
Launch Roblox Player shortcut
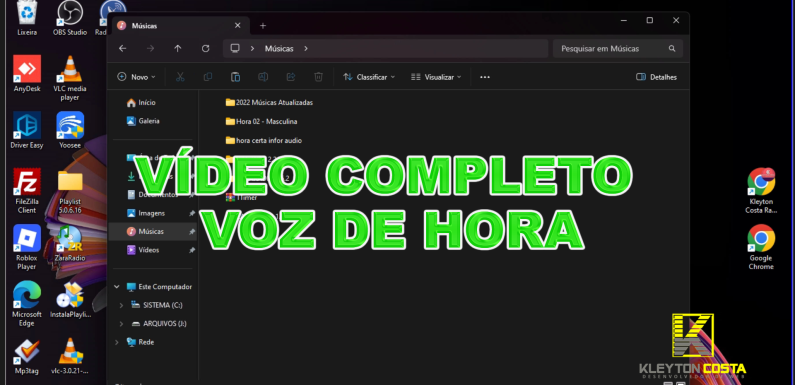pos(27,247)
